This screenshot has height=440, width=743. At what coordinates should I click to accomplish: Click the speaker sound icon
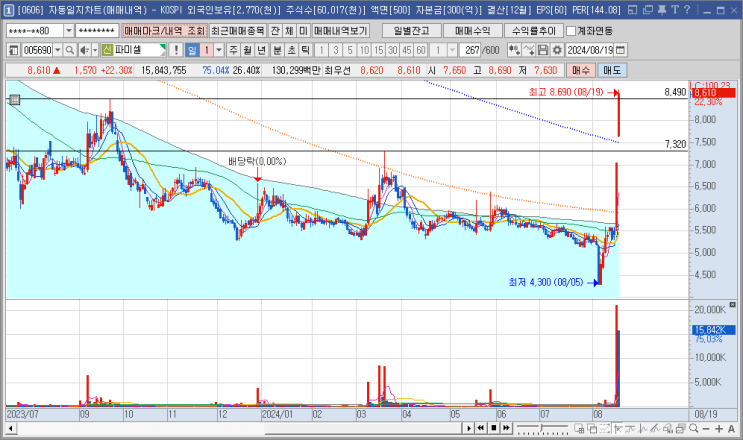(x=84, y=50)
